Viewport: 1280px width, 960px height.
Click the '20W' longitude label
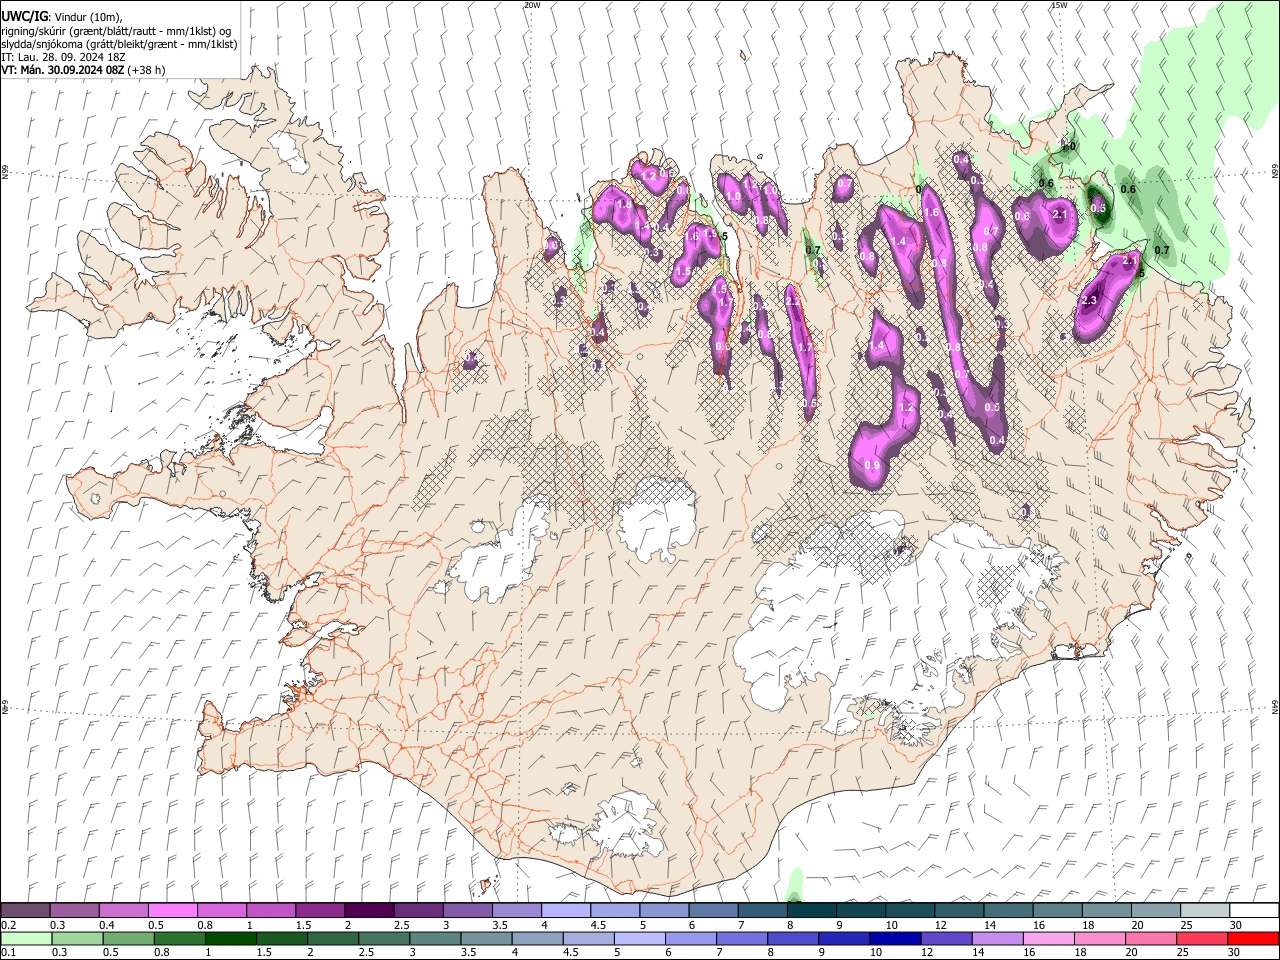532,5
